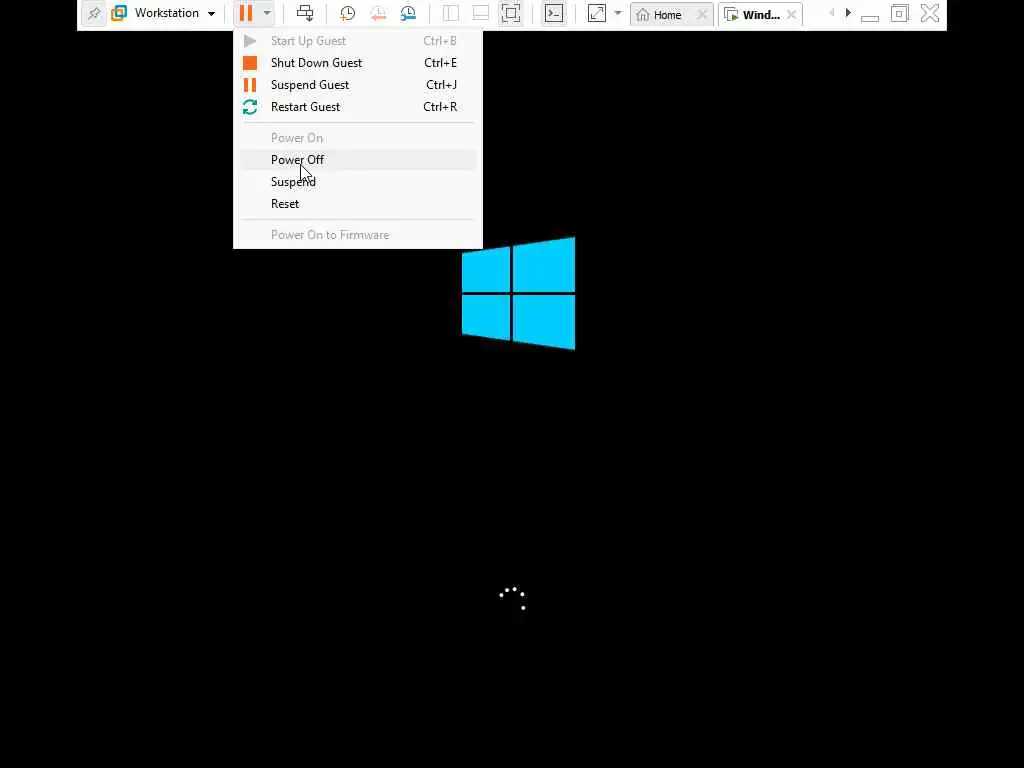Click Send Ctrl+Alt+Del toolbar icon
This screenshot has width=1024, height=768.
point(304,13)
